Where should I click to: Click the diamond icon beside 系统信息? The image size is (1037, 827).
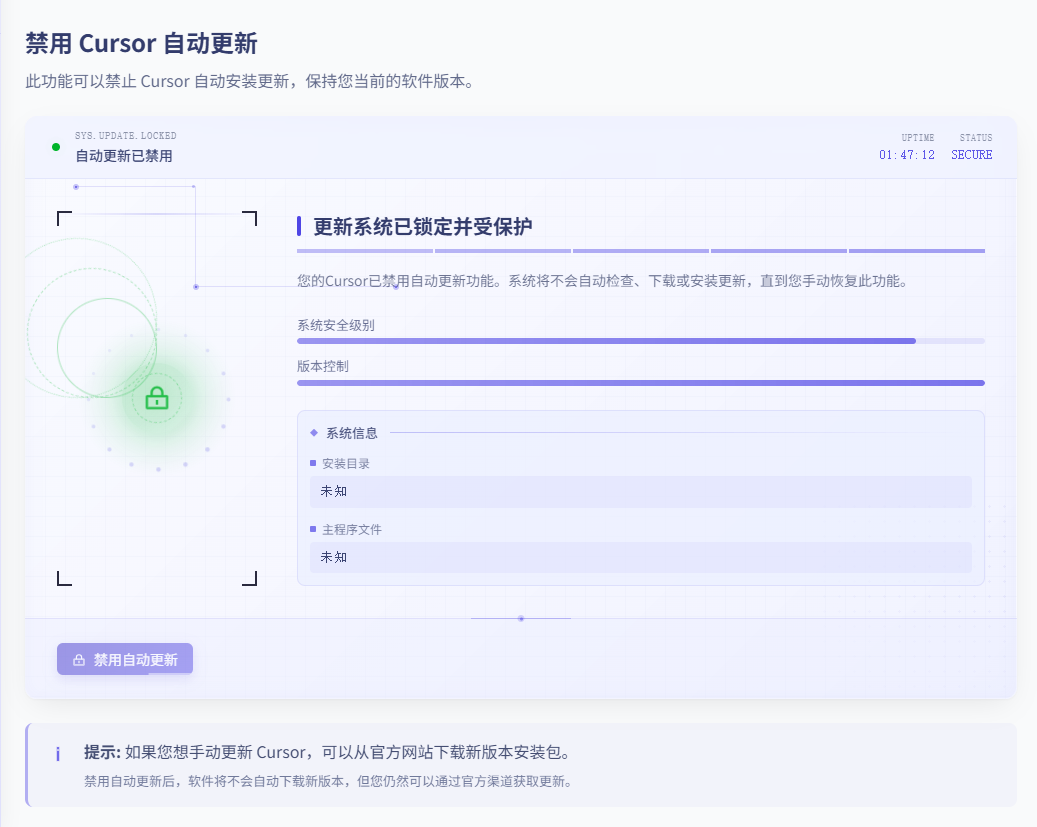pyautogui.click(x=314, y=433)
